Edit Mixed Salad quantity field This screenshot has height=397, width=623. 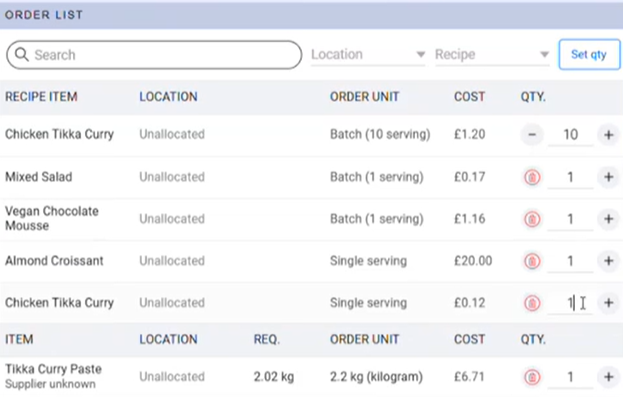pos(571,177)
